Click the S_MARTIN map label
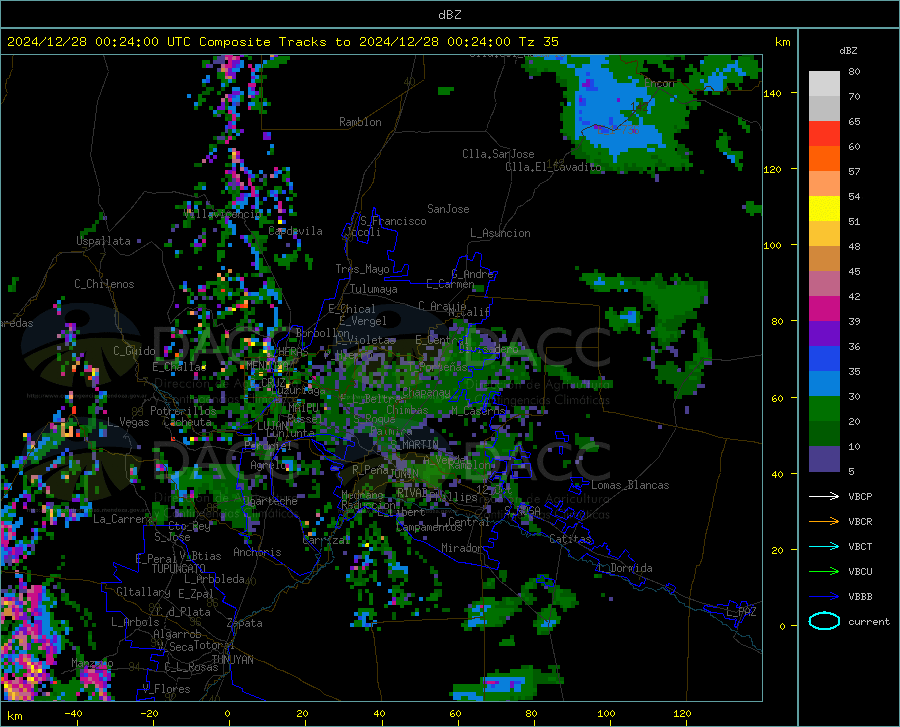Image resolution: width=900 pixels, height=727 pixels. pyautogui.click(x=414, y=445)
